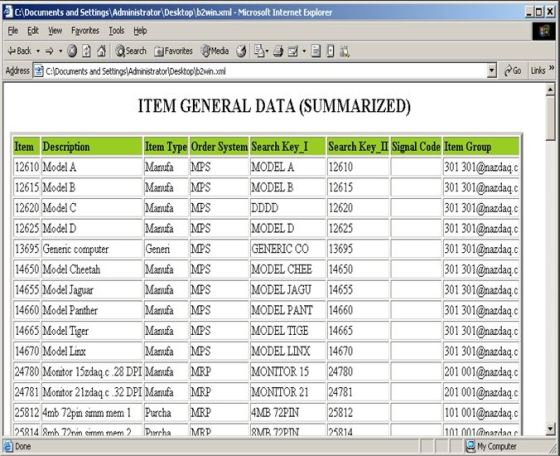Click the Item Group column header
This screenshot has width=560, height=456.
pyautogui.click(x=481, y=147)
